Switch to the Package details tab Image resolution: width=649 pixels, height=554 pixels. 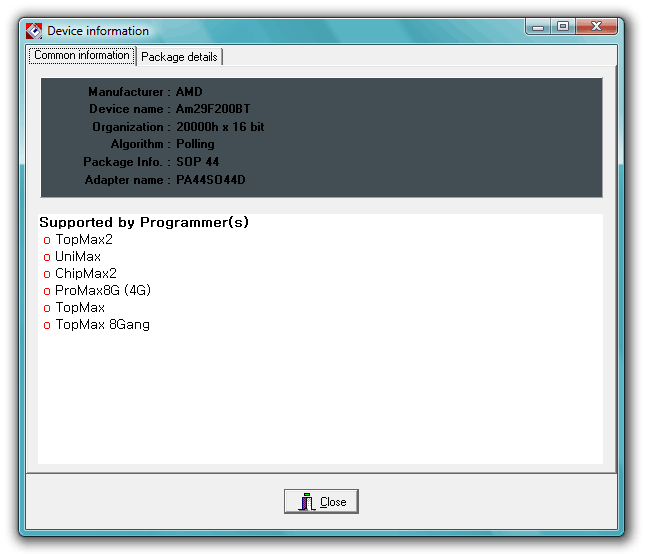coord(179,57)
